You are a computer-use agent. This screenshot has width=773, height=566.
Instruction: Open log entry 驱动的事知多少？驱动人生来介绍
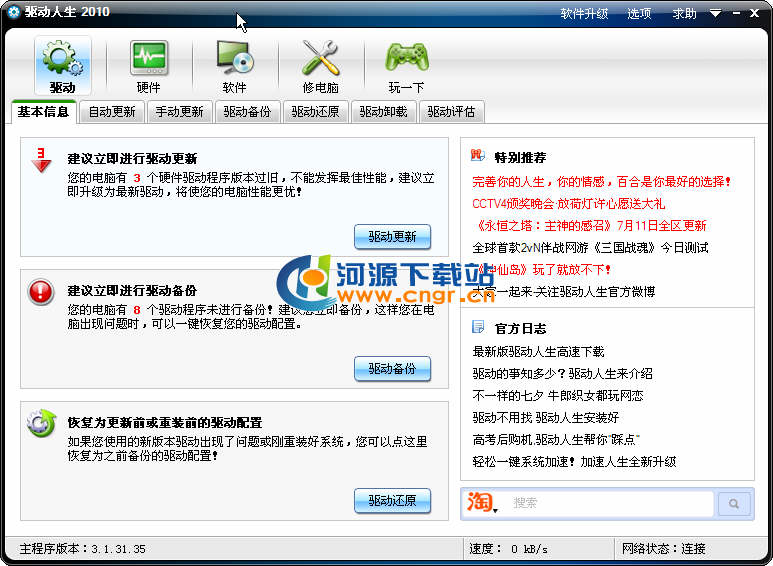[x=562, y=374]
